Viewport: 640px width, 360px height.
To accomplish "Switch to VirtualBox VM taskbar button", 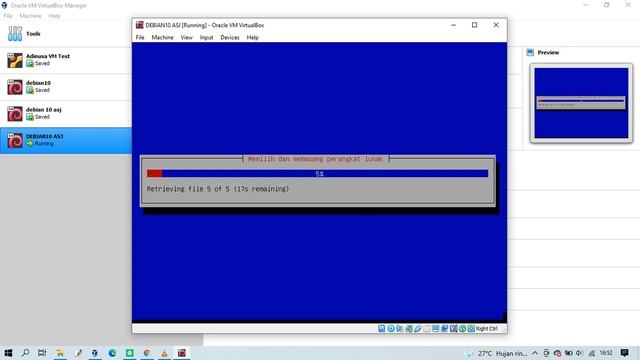I will [182, 353].
